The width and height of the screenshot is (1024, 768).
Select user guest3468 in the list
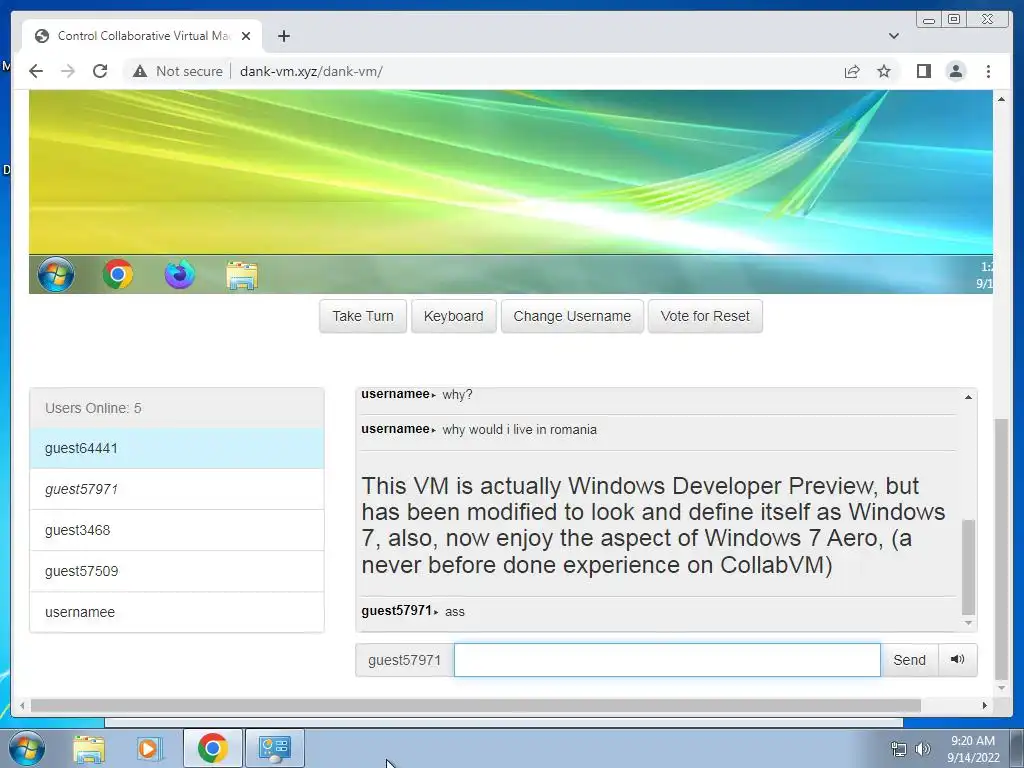click(177, 530)
